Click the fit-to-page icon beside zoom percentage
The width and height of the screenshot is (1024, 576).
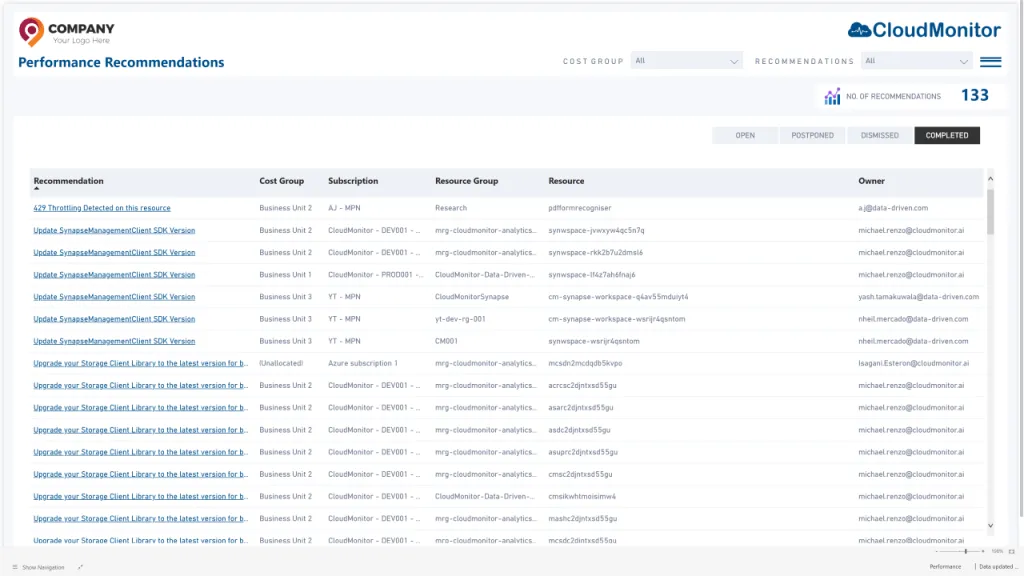coord(1012,551)
